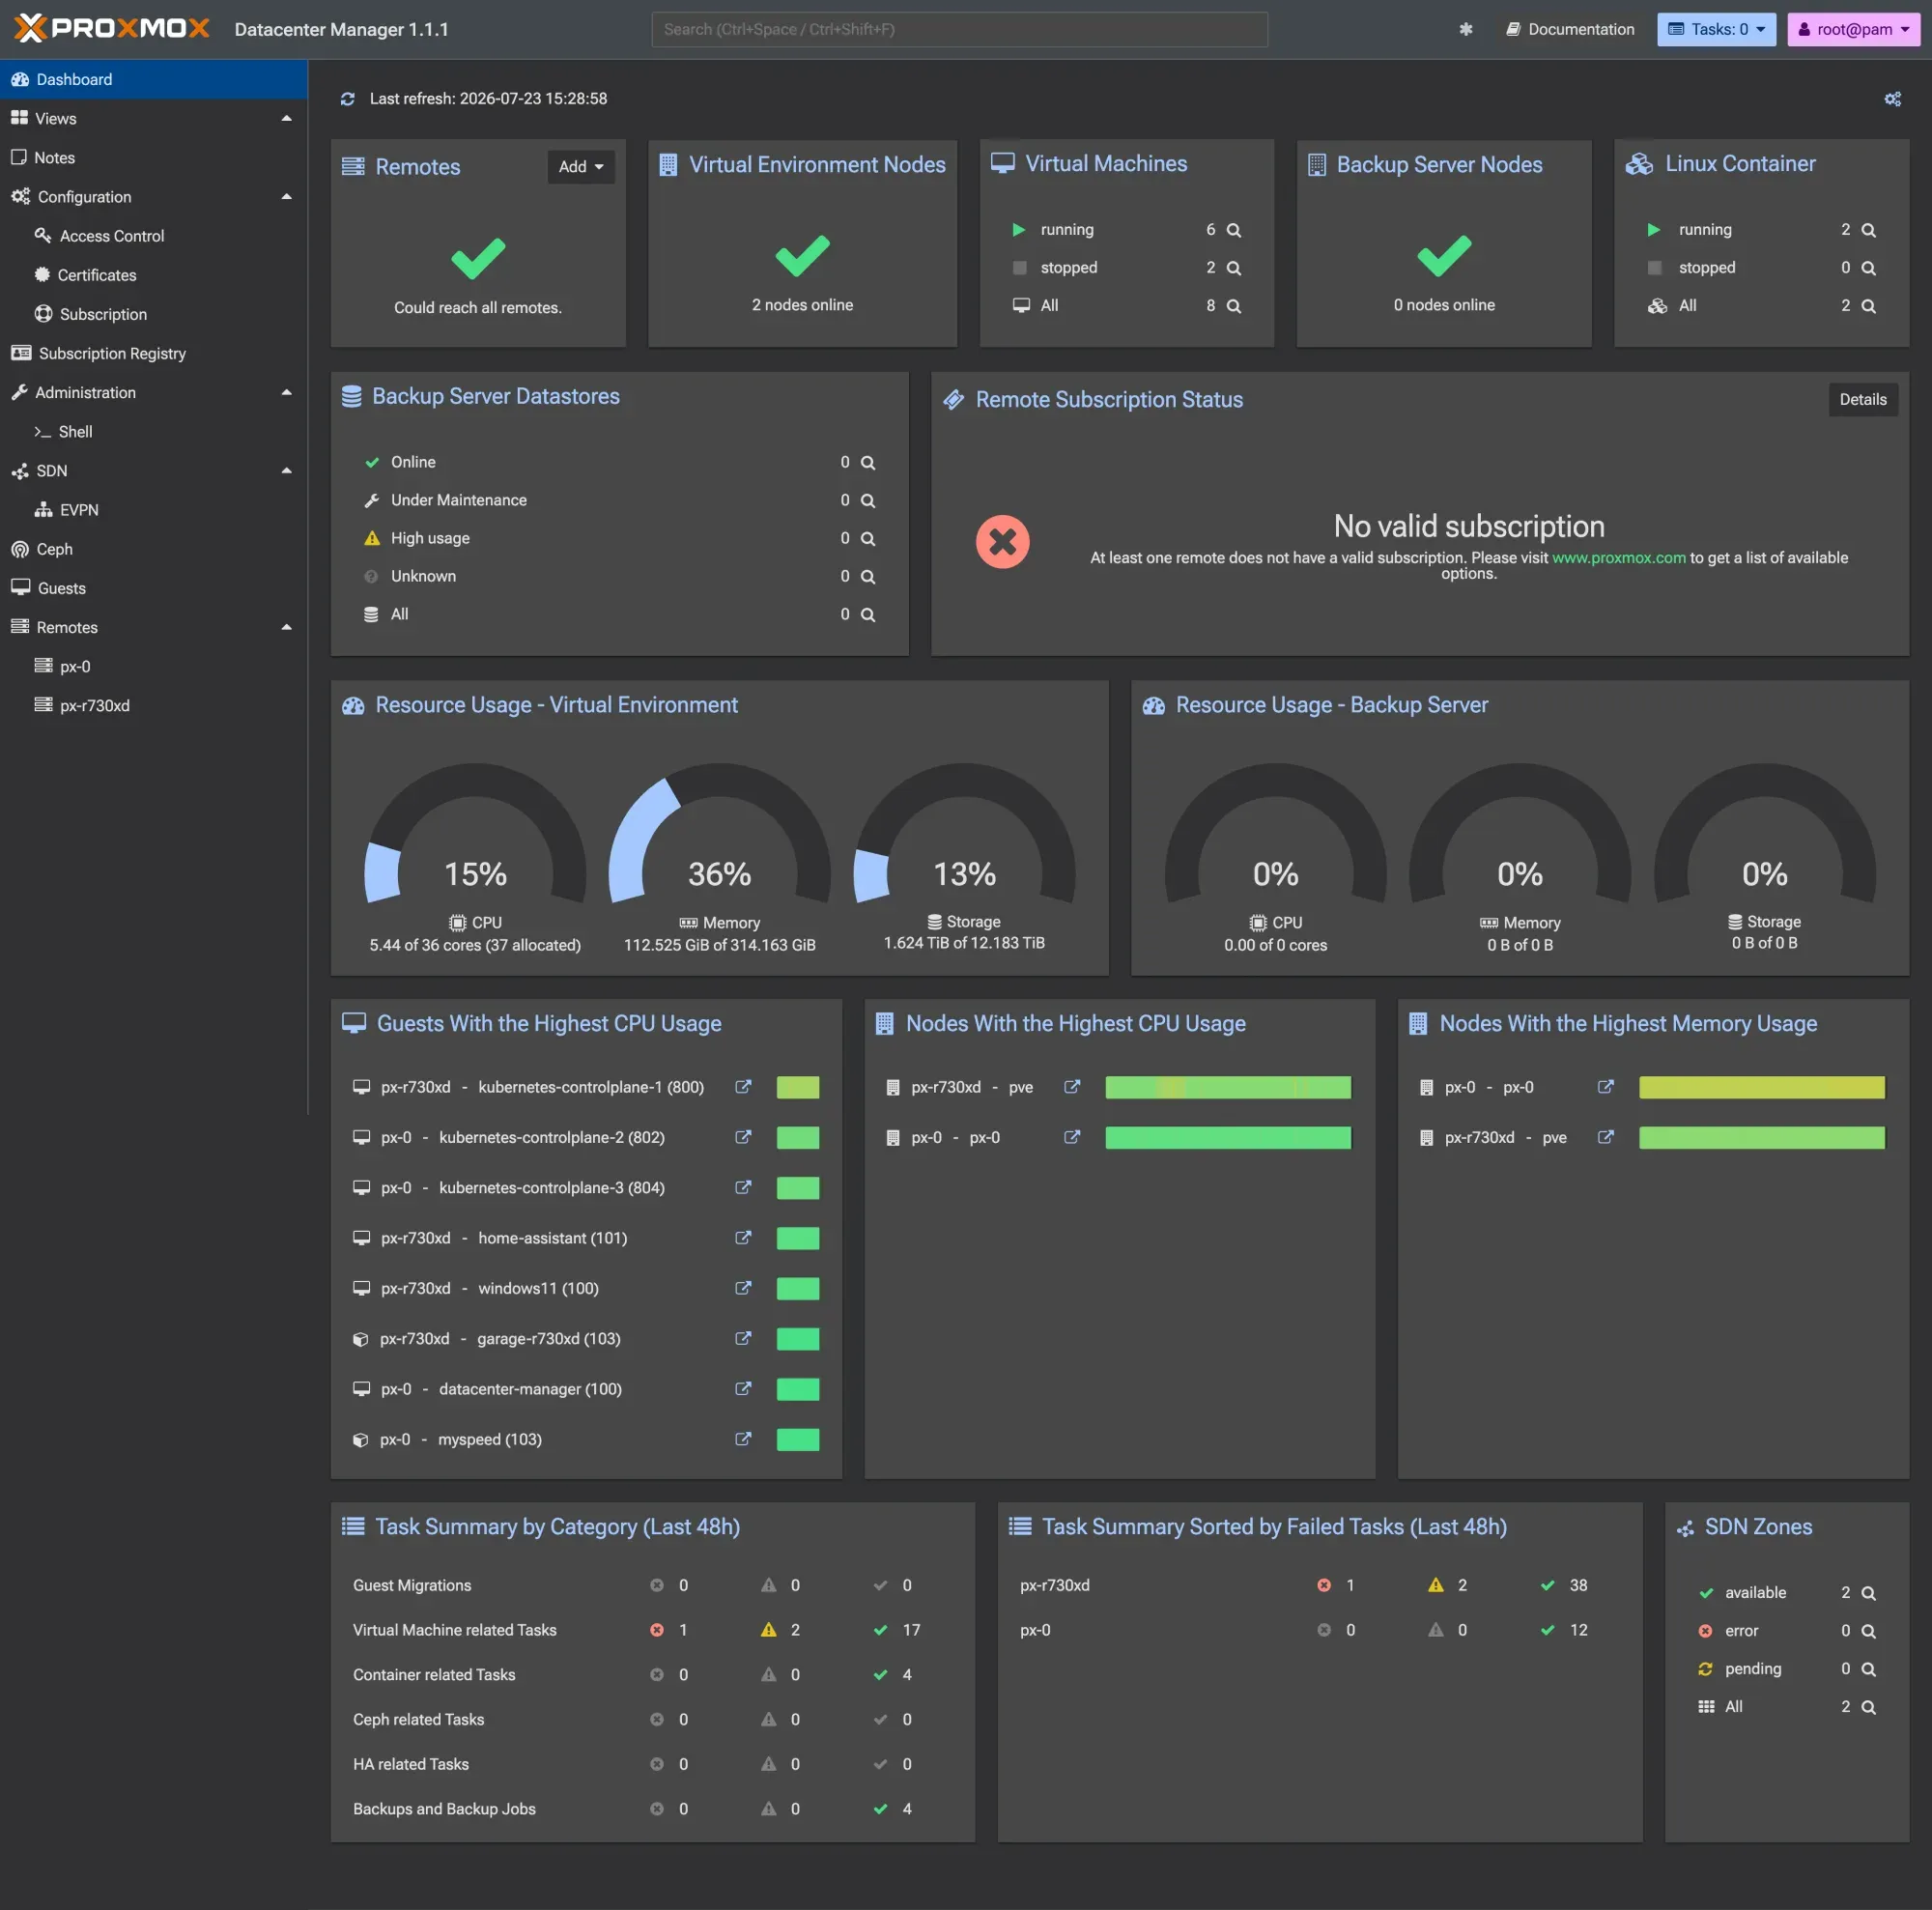1932x1910 pixels.
Task: Search All SDN zones magnifier
Action: [1867, 1707]
